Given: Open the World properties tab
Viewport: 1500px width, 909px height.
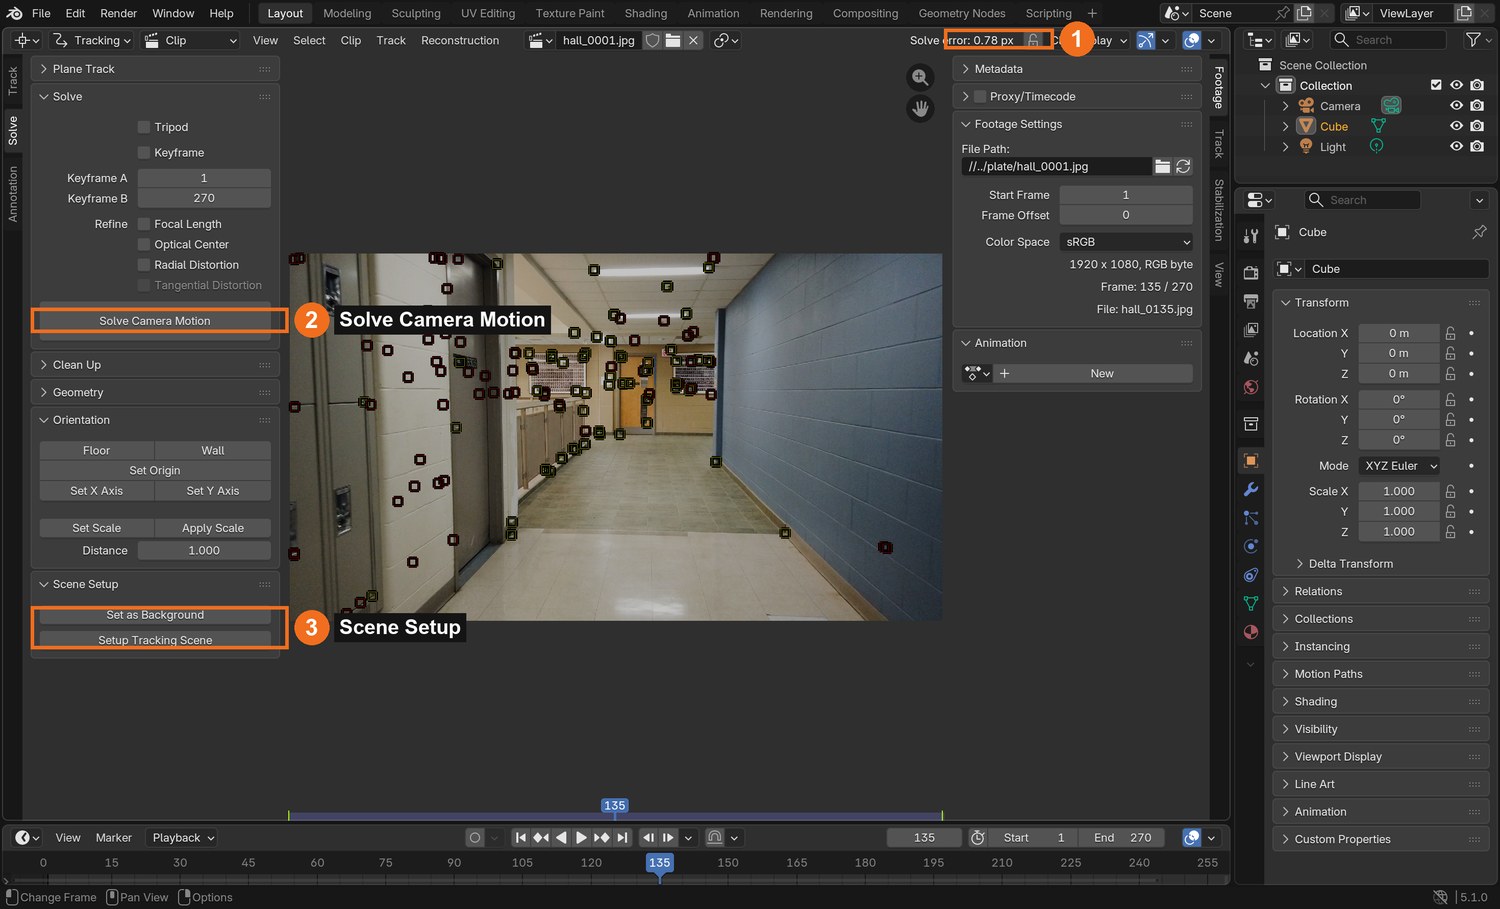Looking at the screenshot, I should pyautogui.click(x=1251, y=387).
